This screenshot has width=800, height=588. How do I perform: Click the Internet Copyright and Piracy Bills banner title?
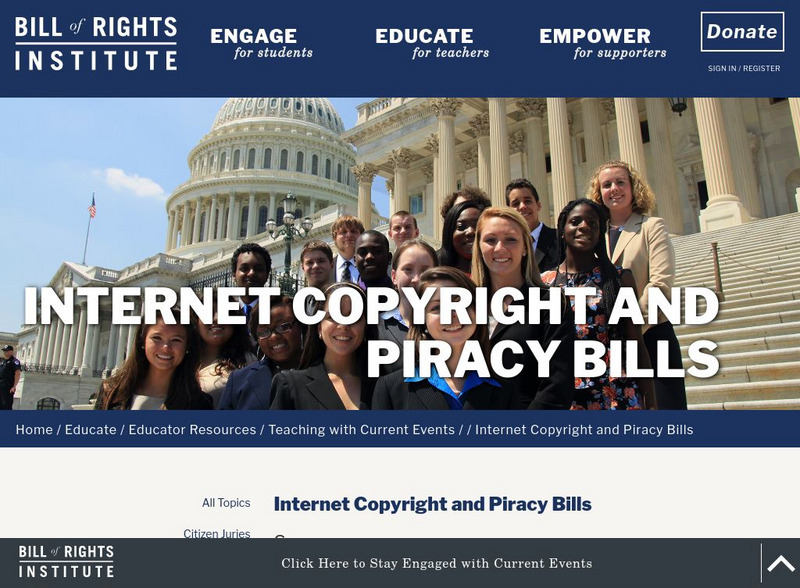pos(371,331)
